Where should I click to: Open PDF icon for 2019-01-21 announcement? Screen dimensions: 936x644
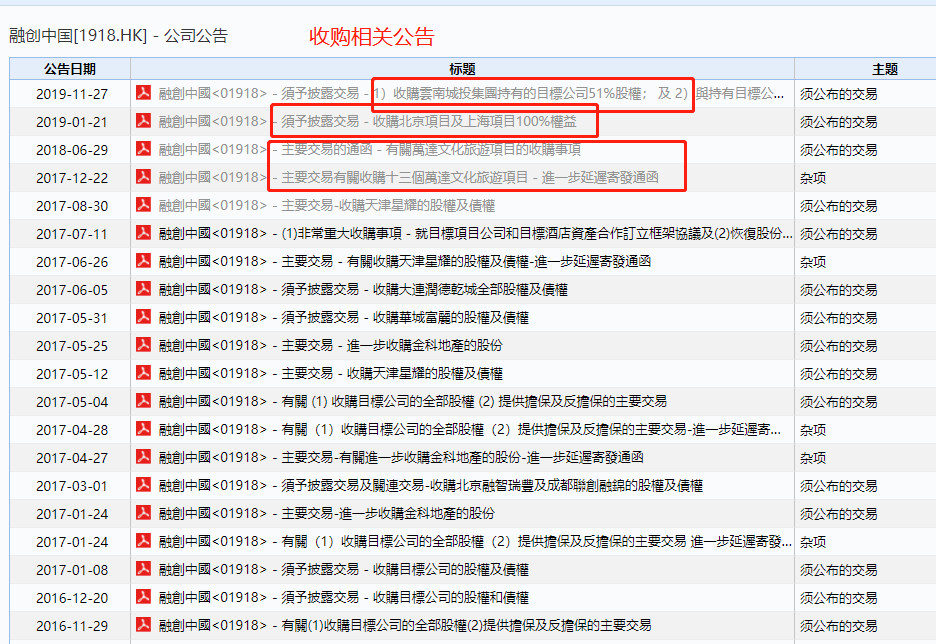click(x=143, y=121)
